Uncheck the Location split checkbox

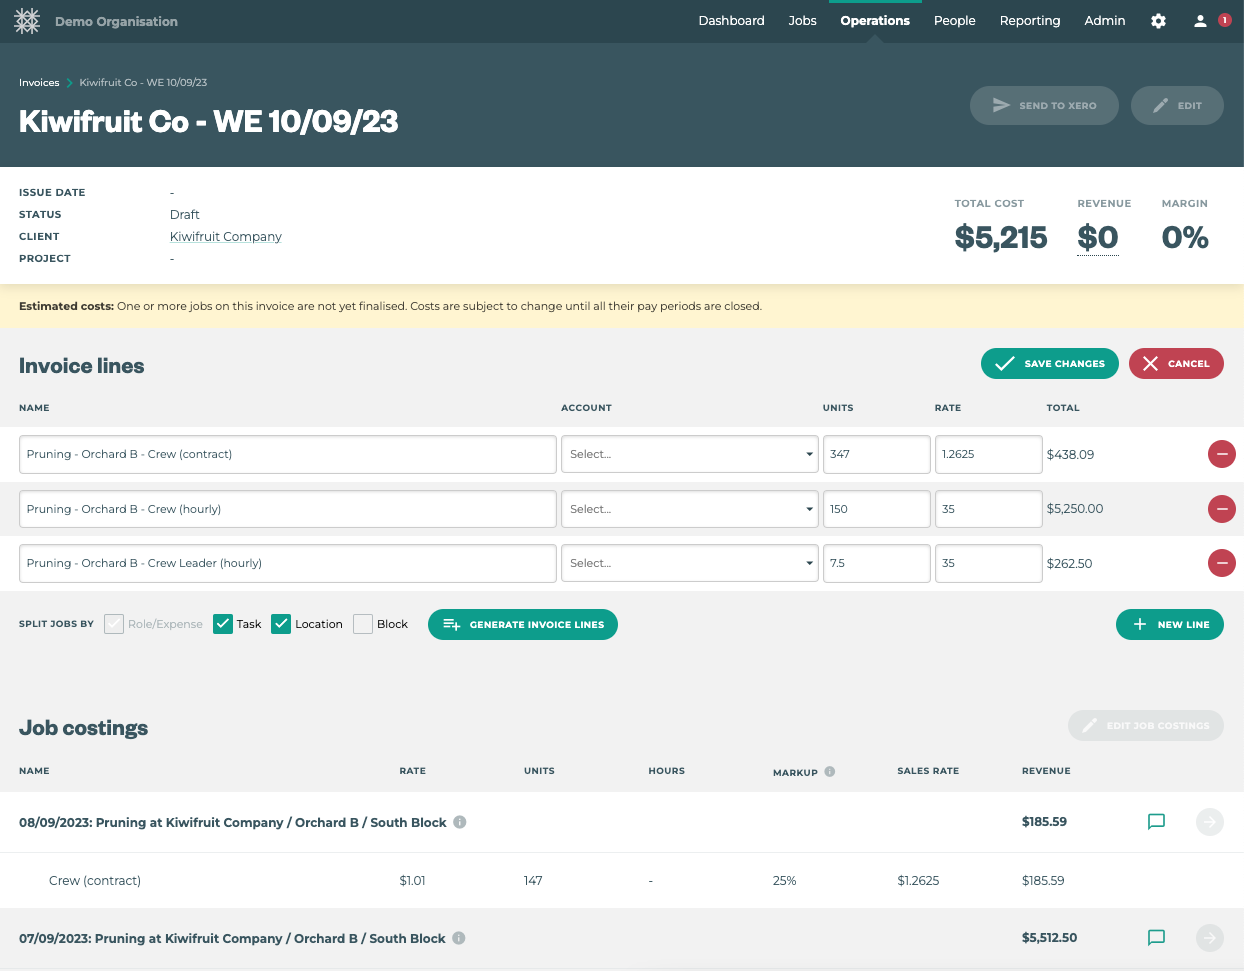click(x=281, y=624)
